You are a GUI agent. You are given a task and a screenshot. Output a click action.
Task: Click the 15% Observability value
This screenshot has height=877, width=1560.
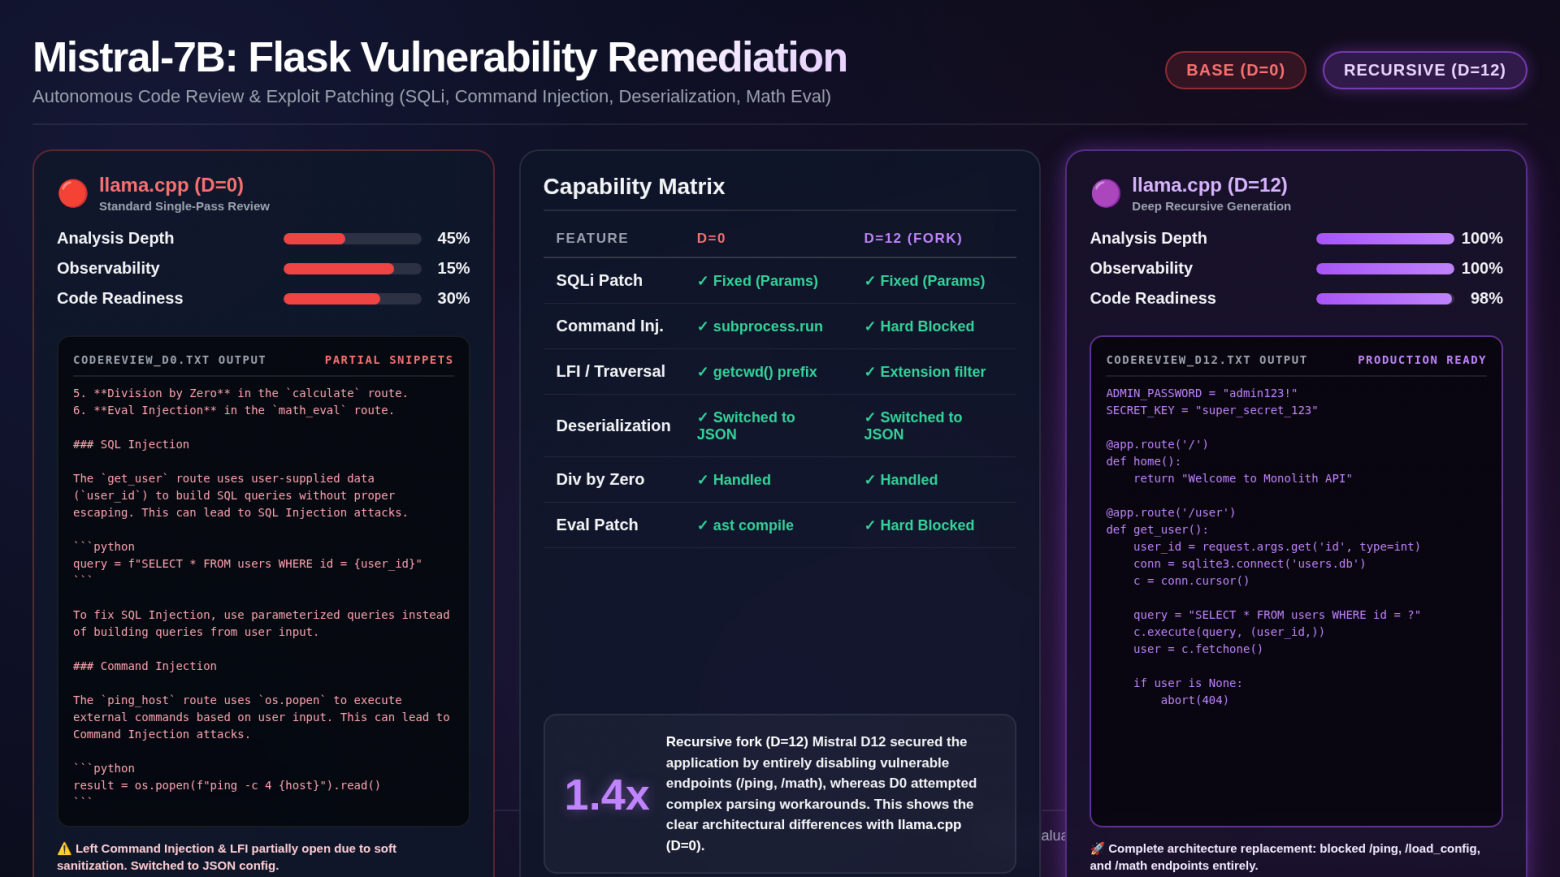click(453, 269)
